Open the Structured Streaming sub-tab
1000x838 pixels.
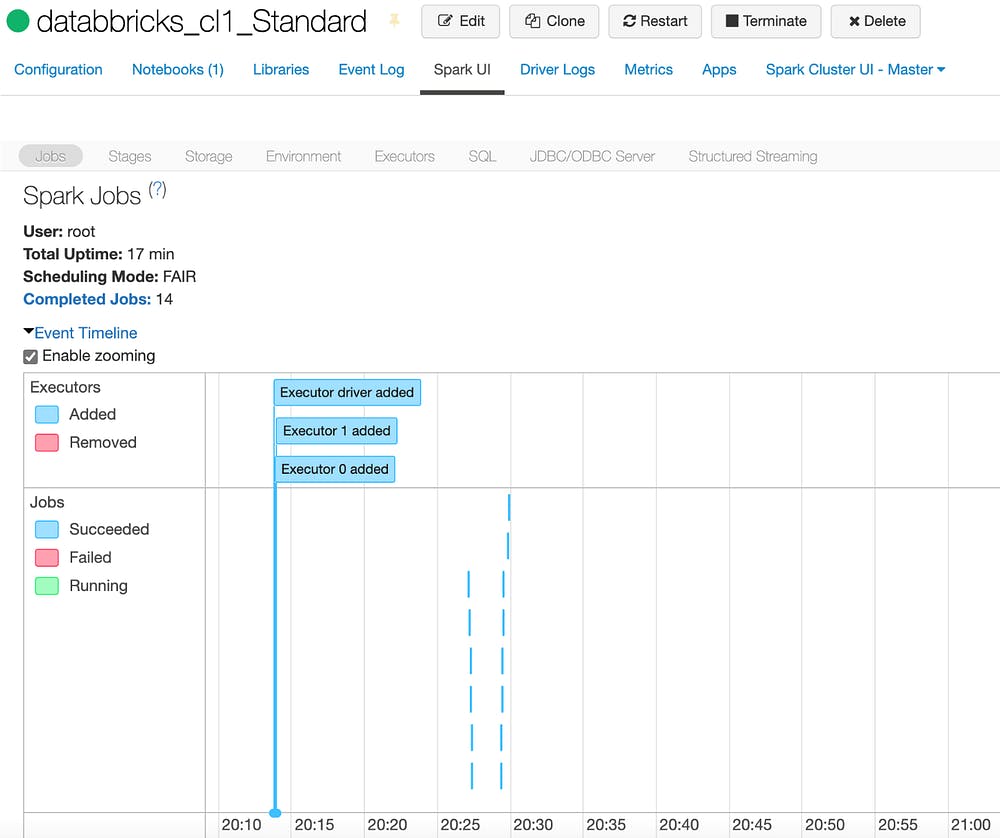click(753, 156)
